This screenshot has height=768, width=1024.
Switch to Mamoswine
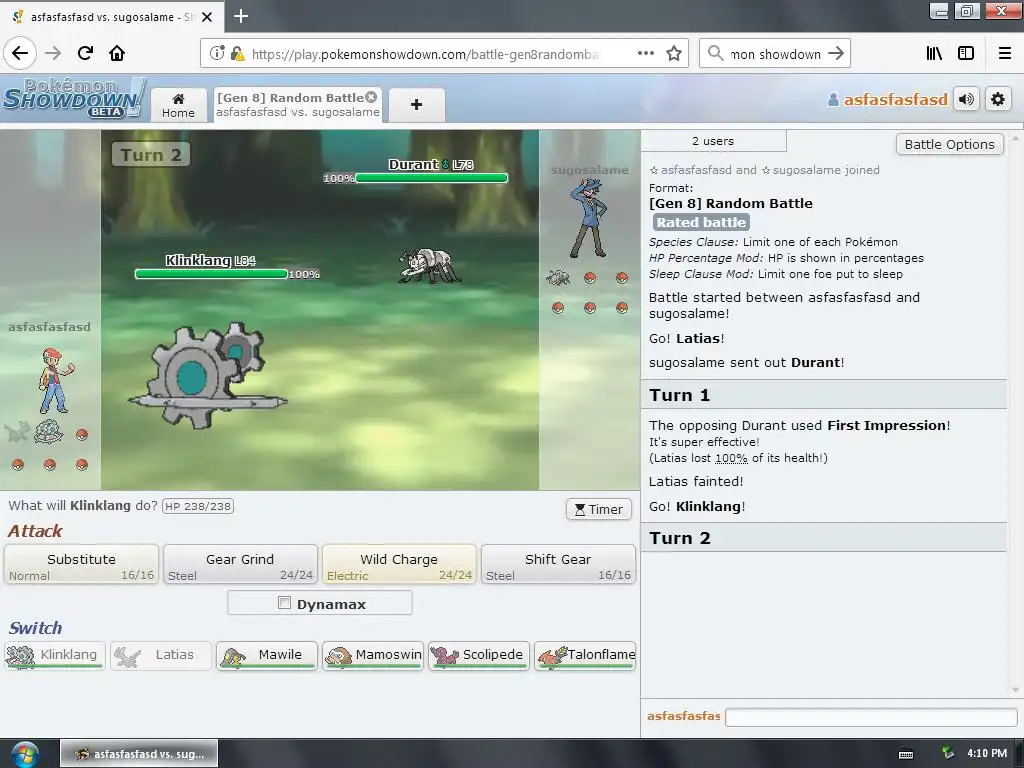point(373,656)
